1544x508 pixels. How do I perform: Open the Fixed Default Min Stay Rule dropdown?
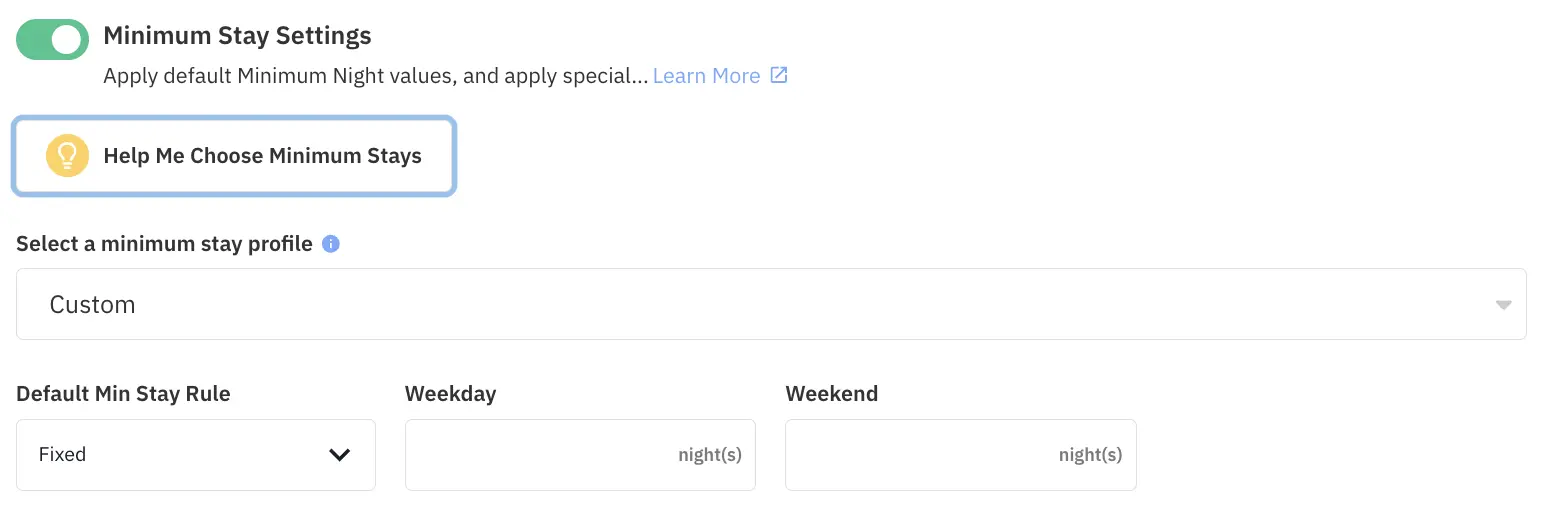tap(195, 455)
